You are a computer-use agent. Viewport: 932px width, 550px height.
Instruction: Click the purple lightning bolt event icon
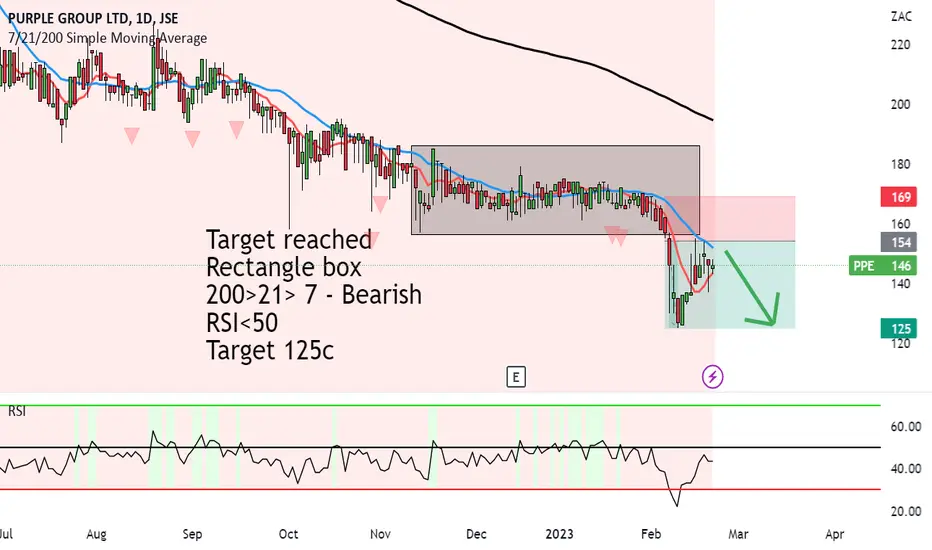click(x=712, y=376)
